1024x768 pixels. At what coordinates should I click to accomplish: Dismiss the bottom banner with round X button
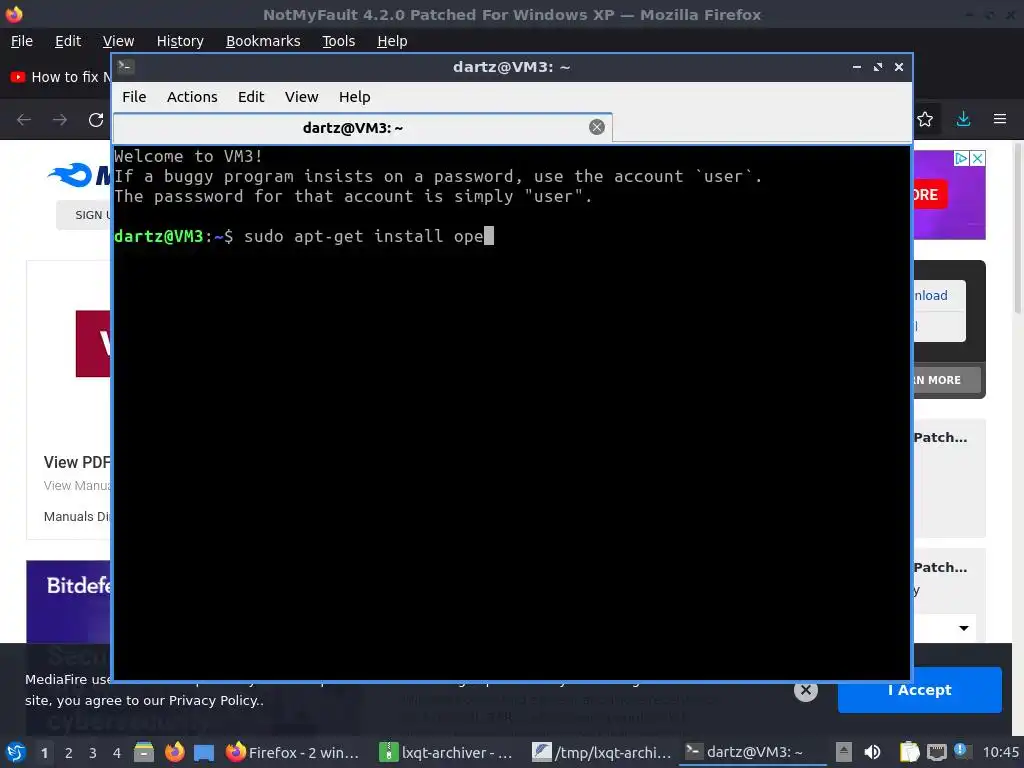click(806, 690)
